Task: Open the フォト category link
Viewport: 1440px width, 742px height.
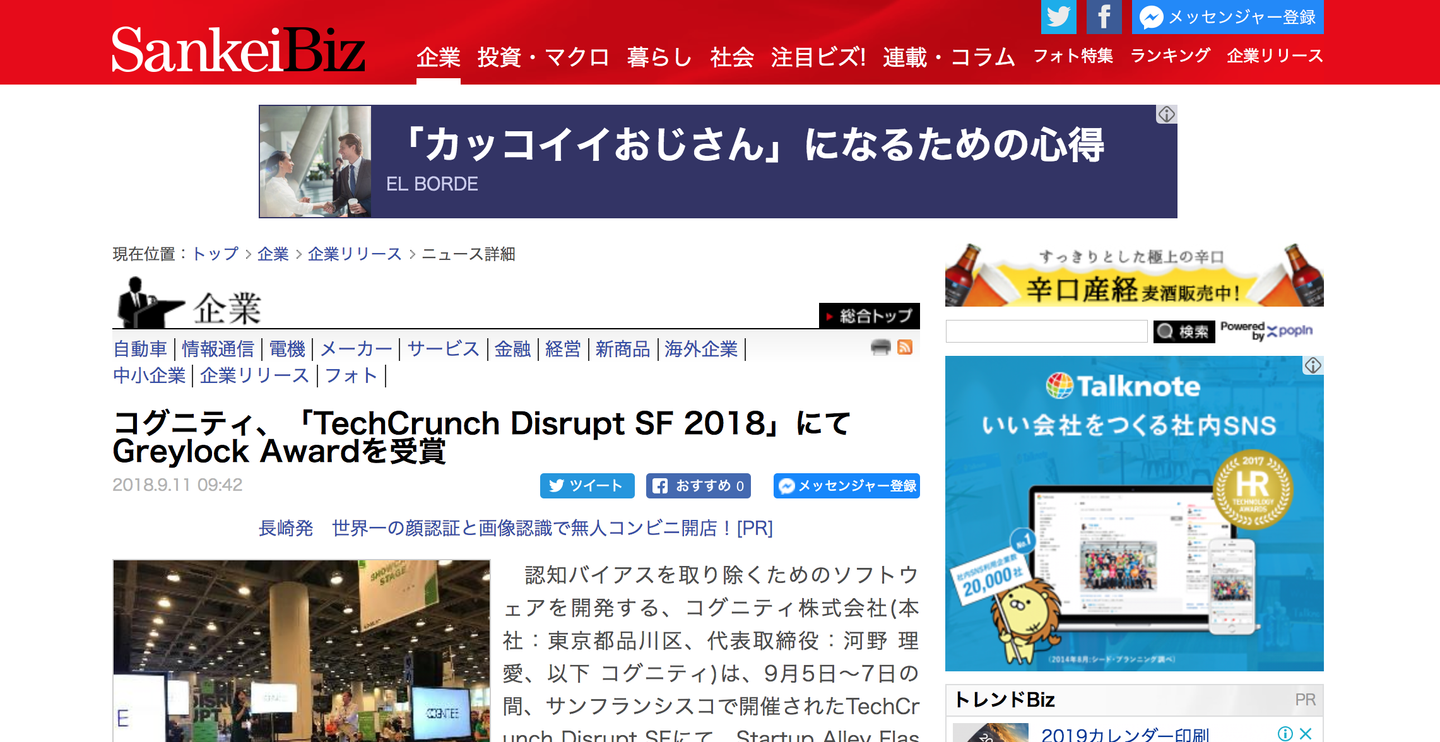Action: coord(351,376)
